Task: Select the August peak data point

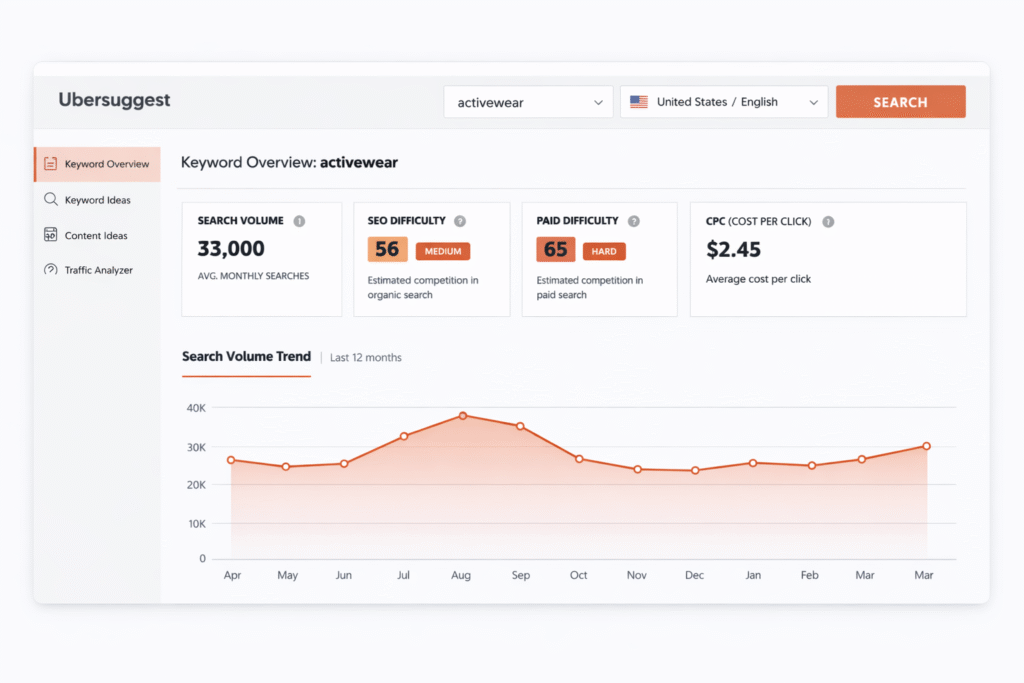Action: 462,415
